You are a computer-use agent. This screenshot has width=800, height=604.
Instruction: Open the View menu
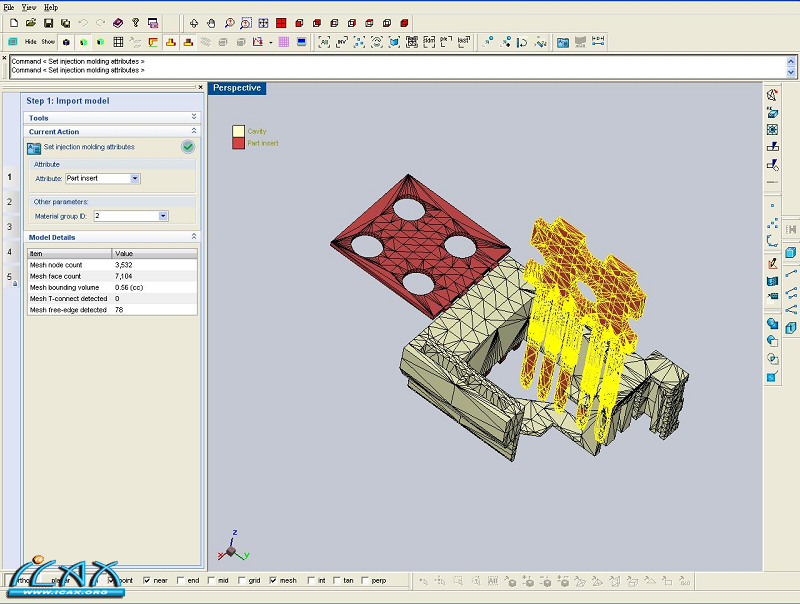(29, 7)
